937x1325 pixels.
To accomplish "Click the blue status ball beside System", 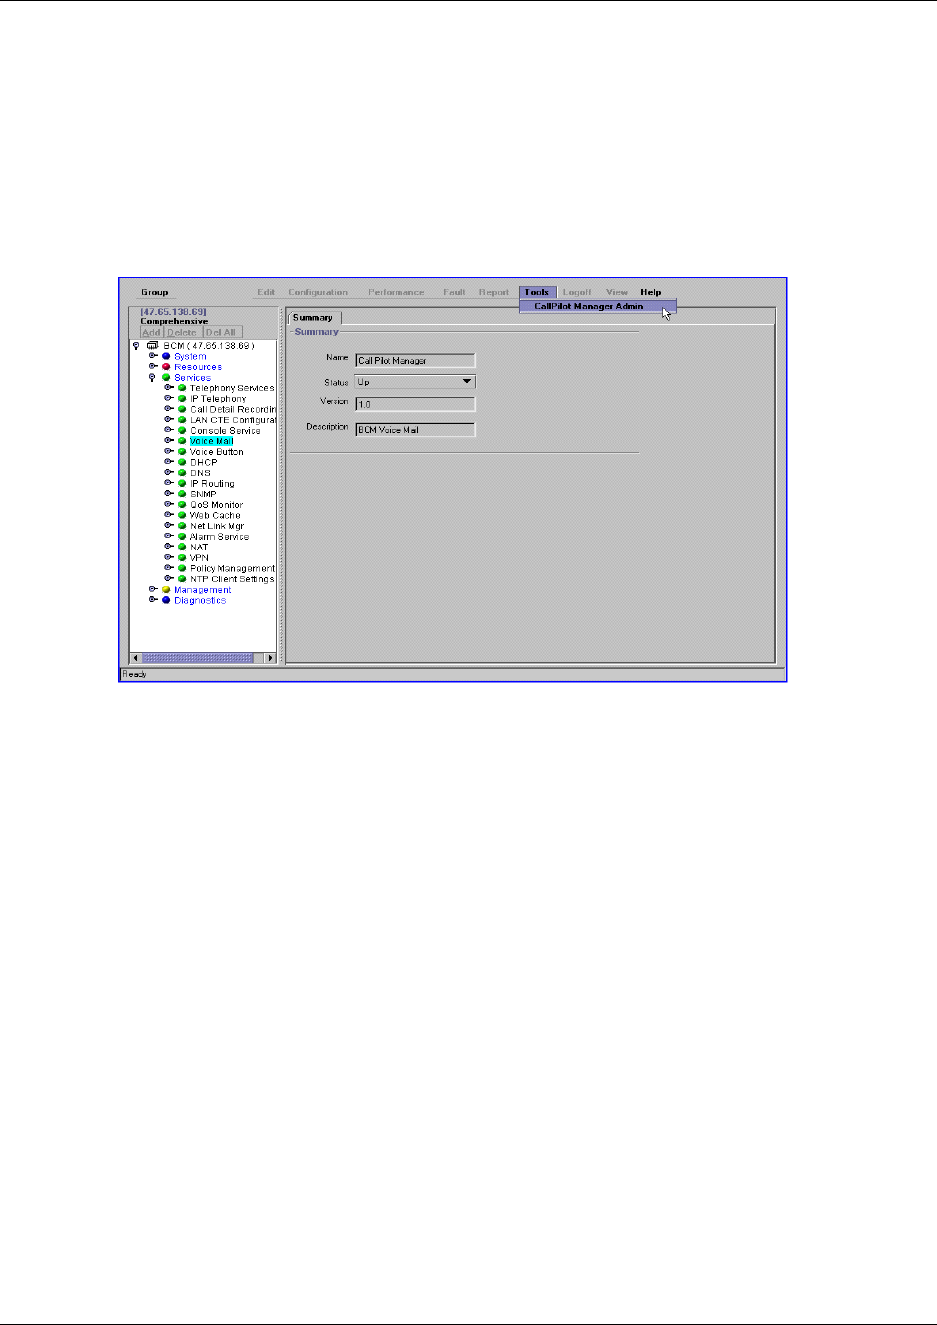I will [x=166, y=356].
